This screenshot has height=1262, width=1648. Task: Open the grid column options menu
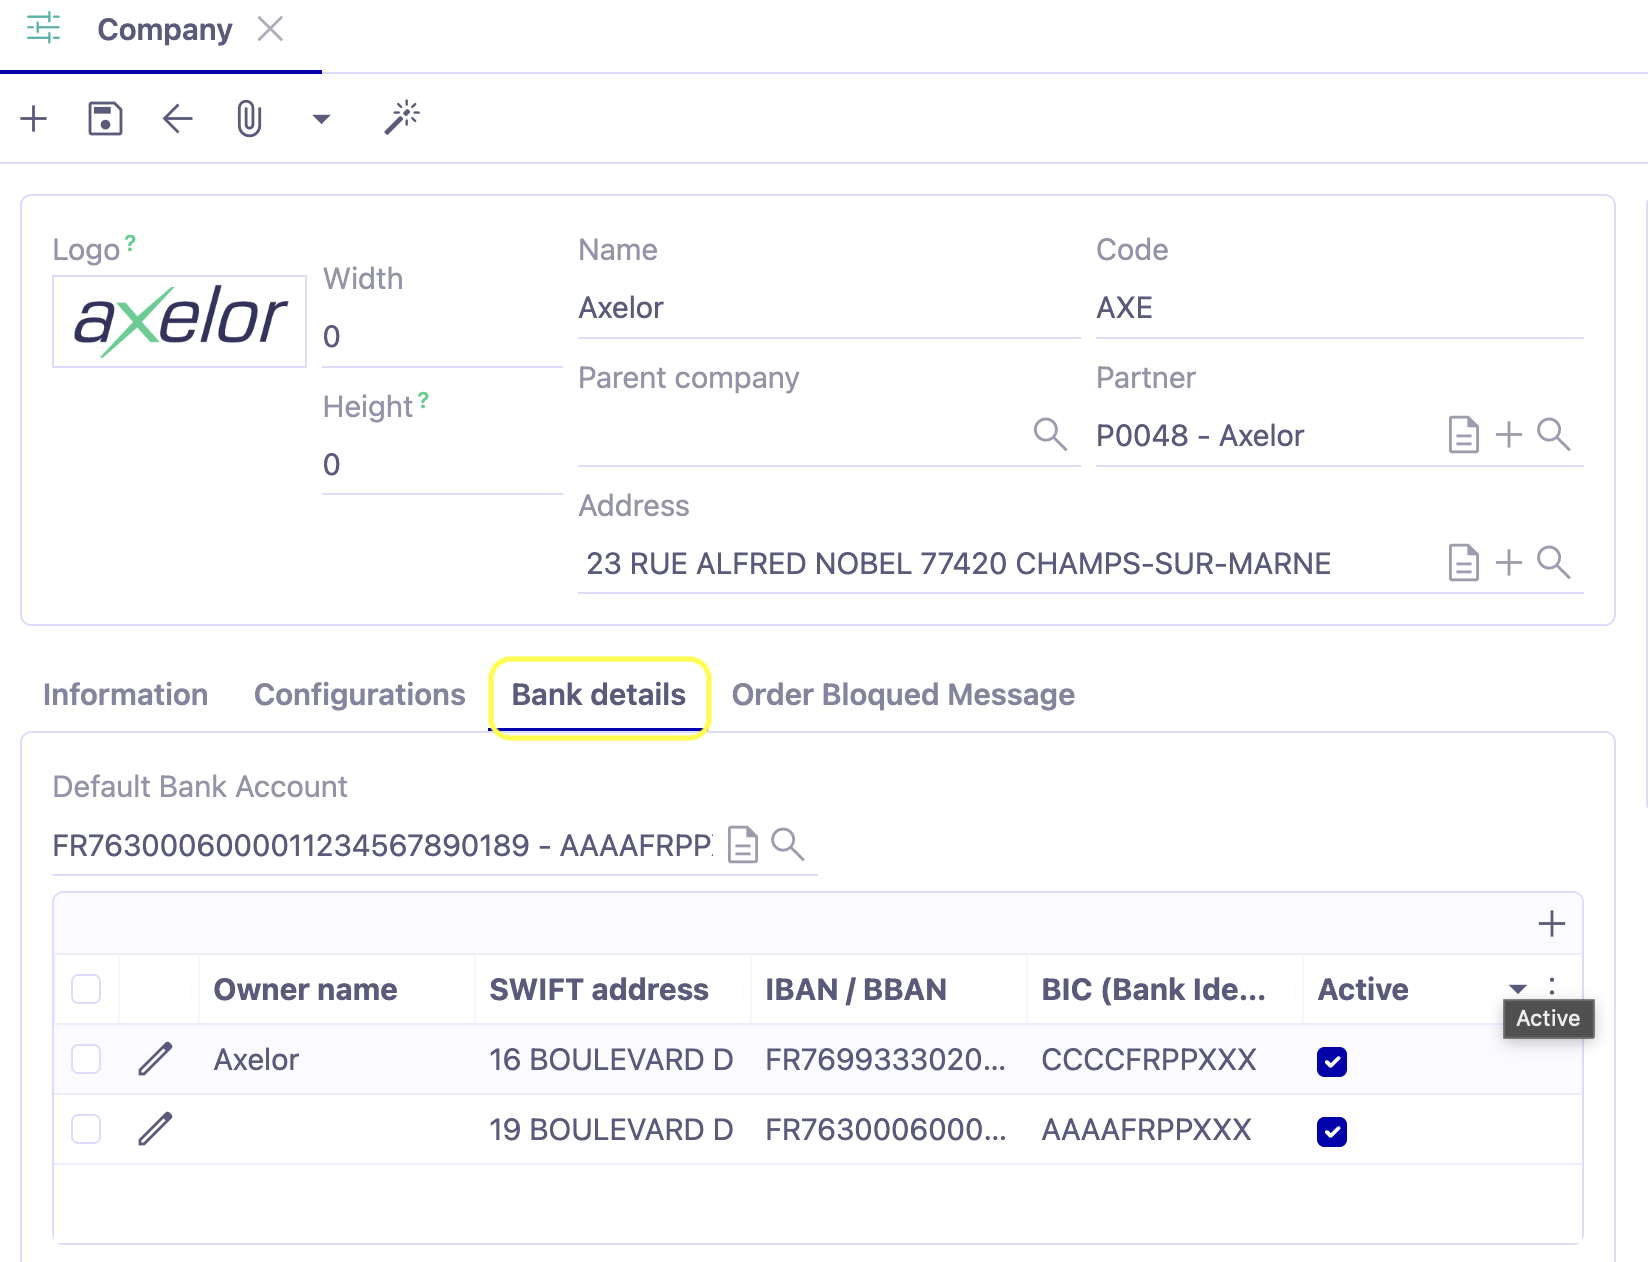tap(1550, 988)
